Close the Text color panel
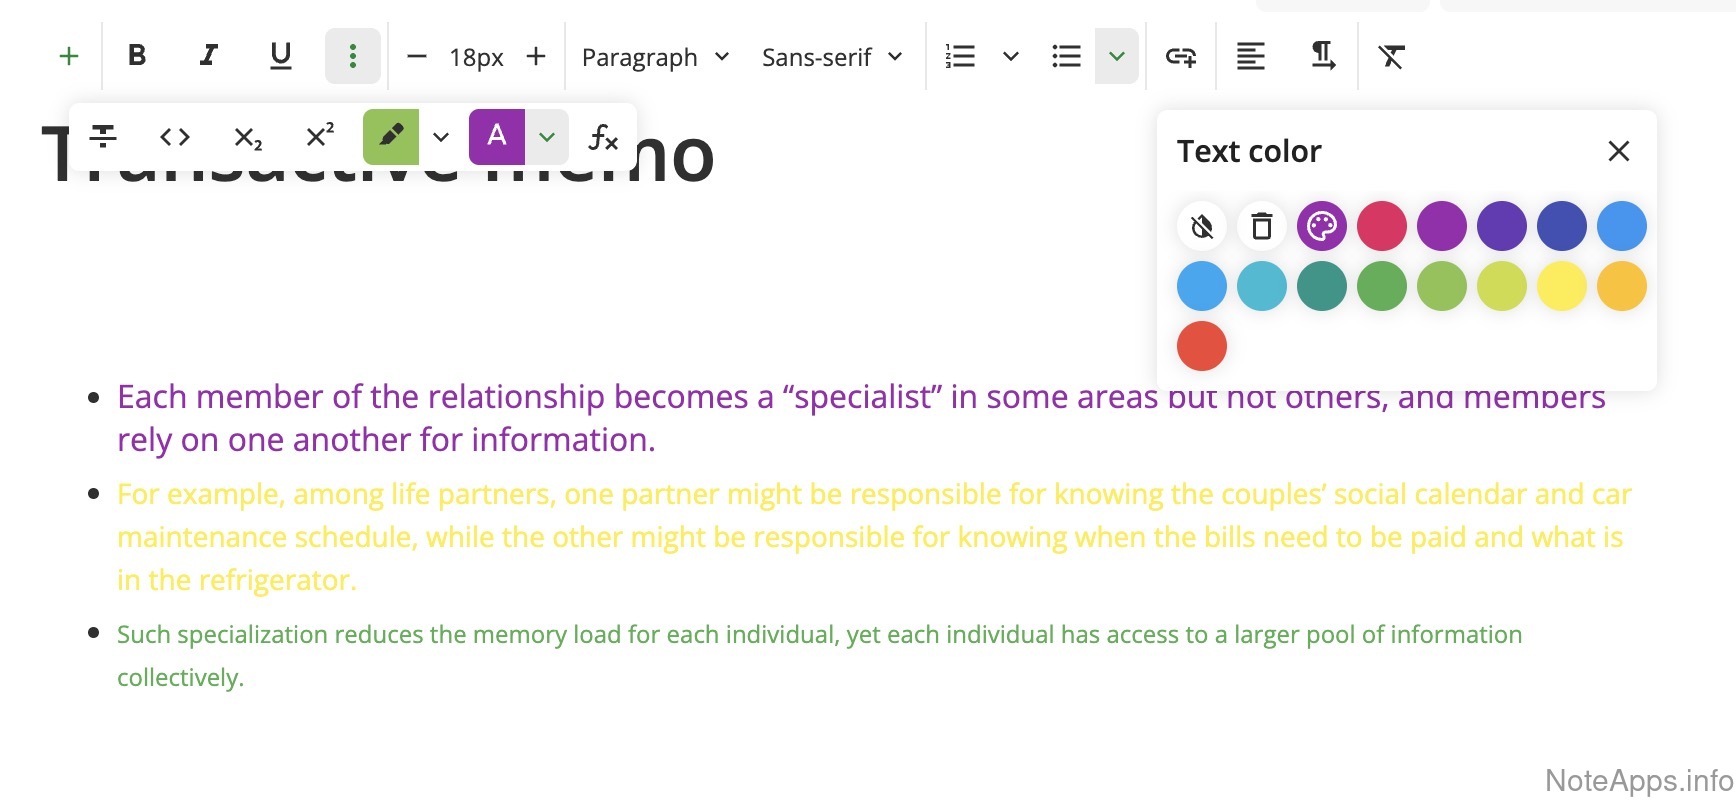The width and height of the screenshot is (1736, 800). coord(1618,151)
